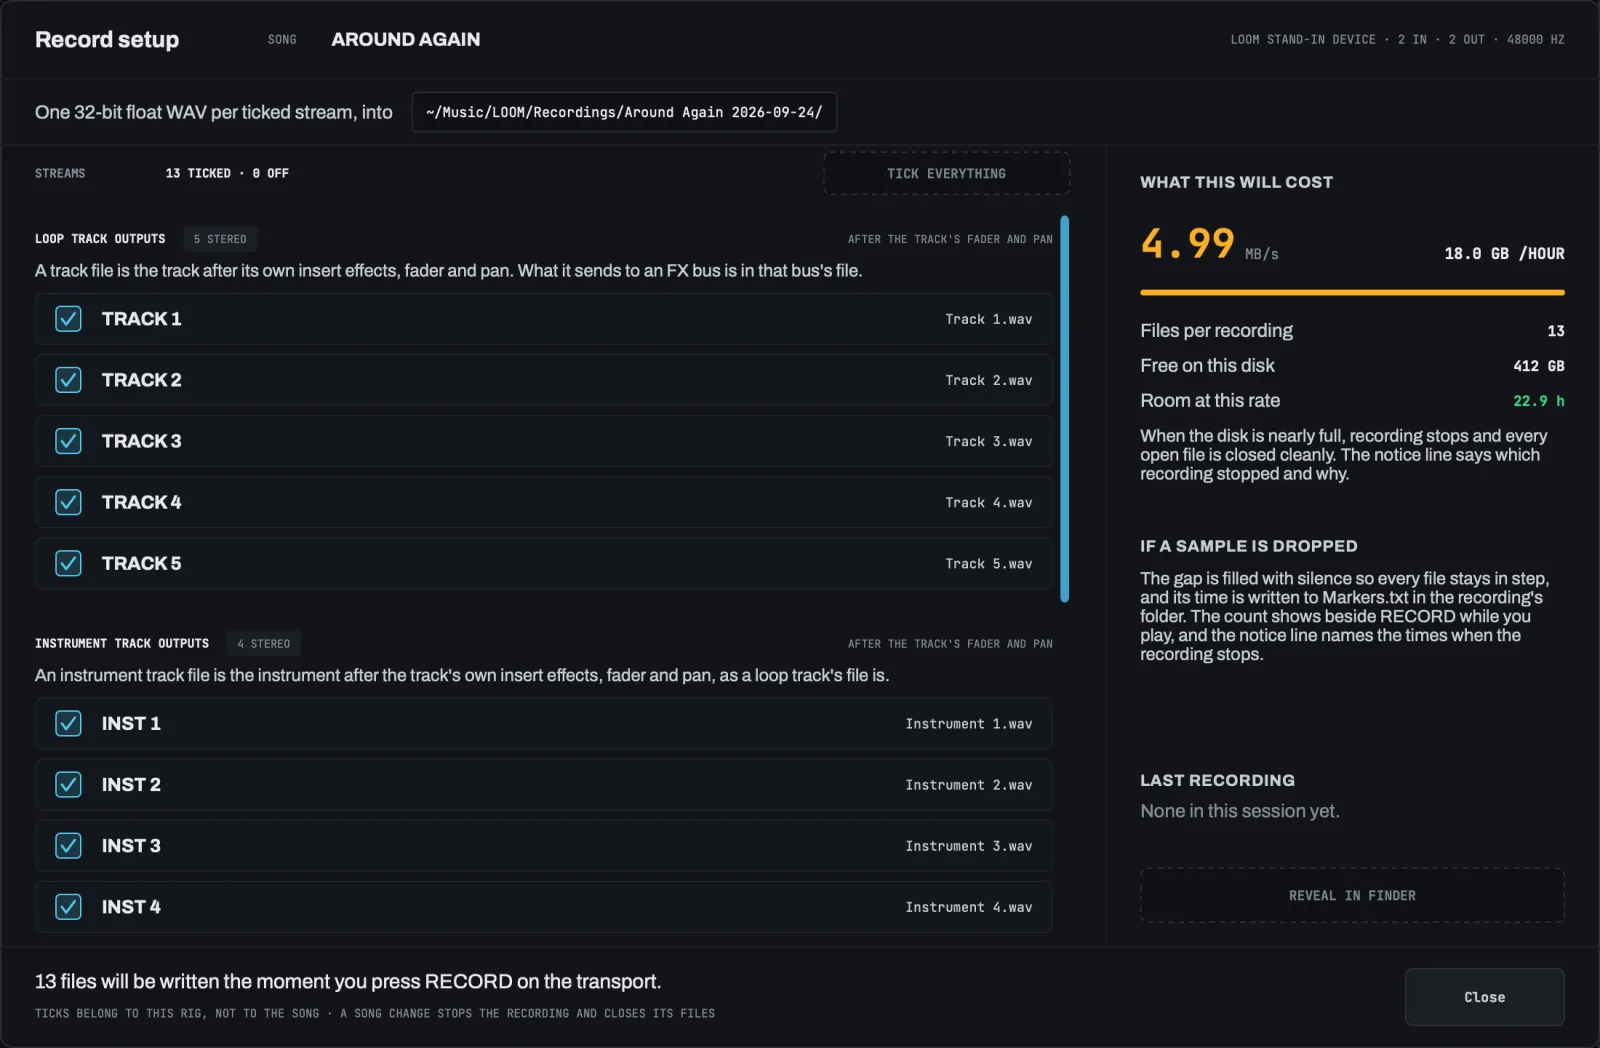Select the 'Instrument 2.wav' file name
The image size is (1600, 1048).
[x=969, y=784]
